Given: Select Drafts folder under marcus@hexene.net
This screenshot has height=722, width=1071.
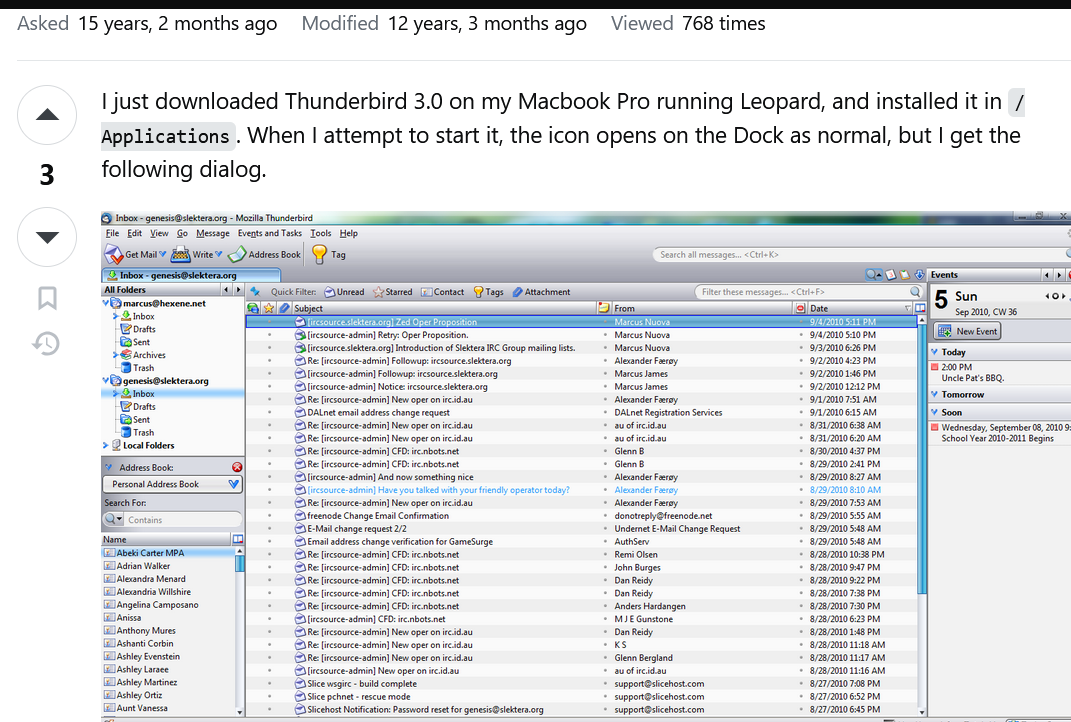Looking at the screenshot, I should [144, 329].
